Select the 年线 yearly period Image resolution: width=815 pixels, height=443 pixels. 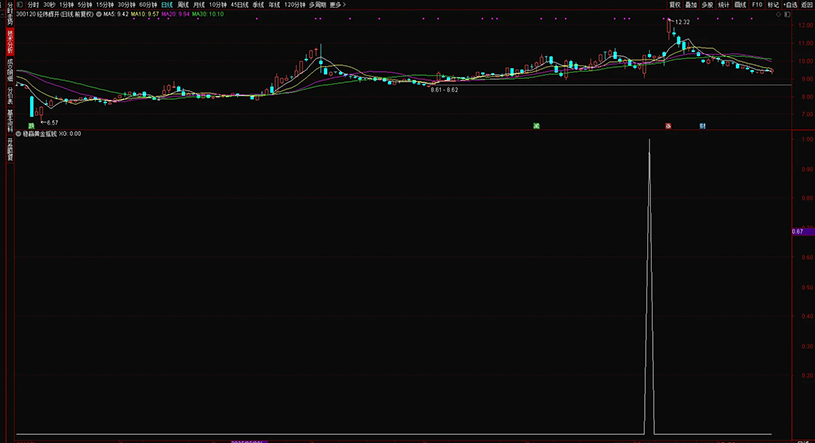tap(274, 5)
